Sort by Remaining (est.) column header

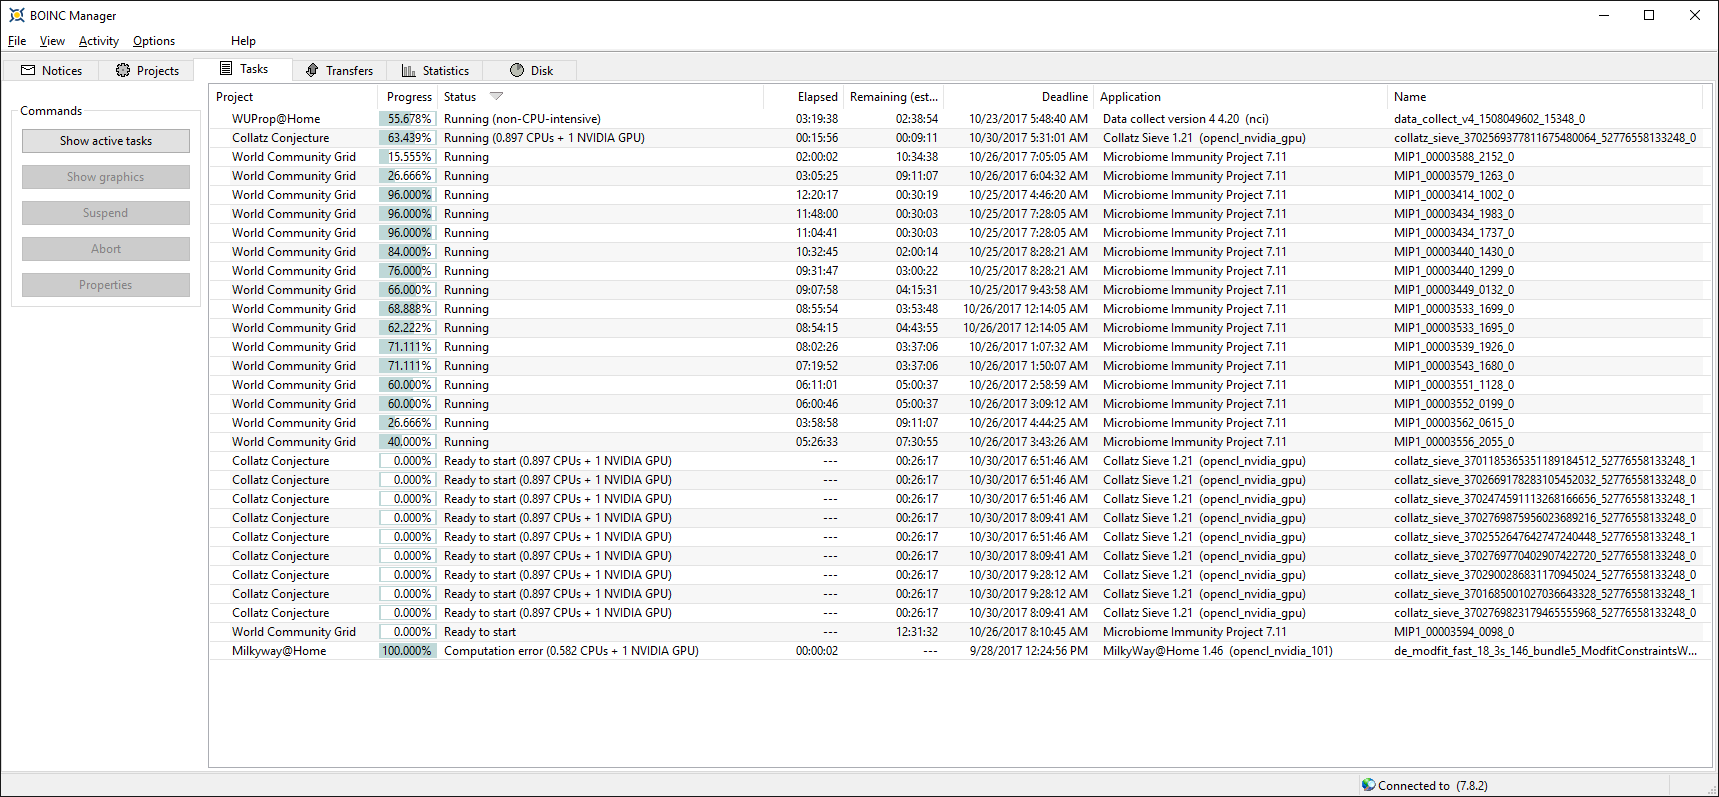(x=893, y=97)
